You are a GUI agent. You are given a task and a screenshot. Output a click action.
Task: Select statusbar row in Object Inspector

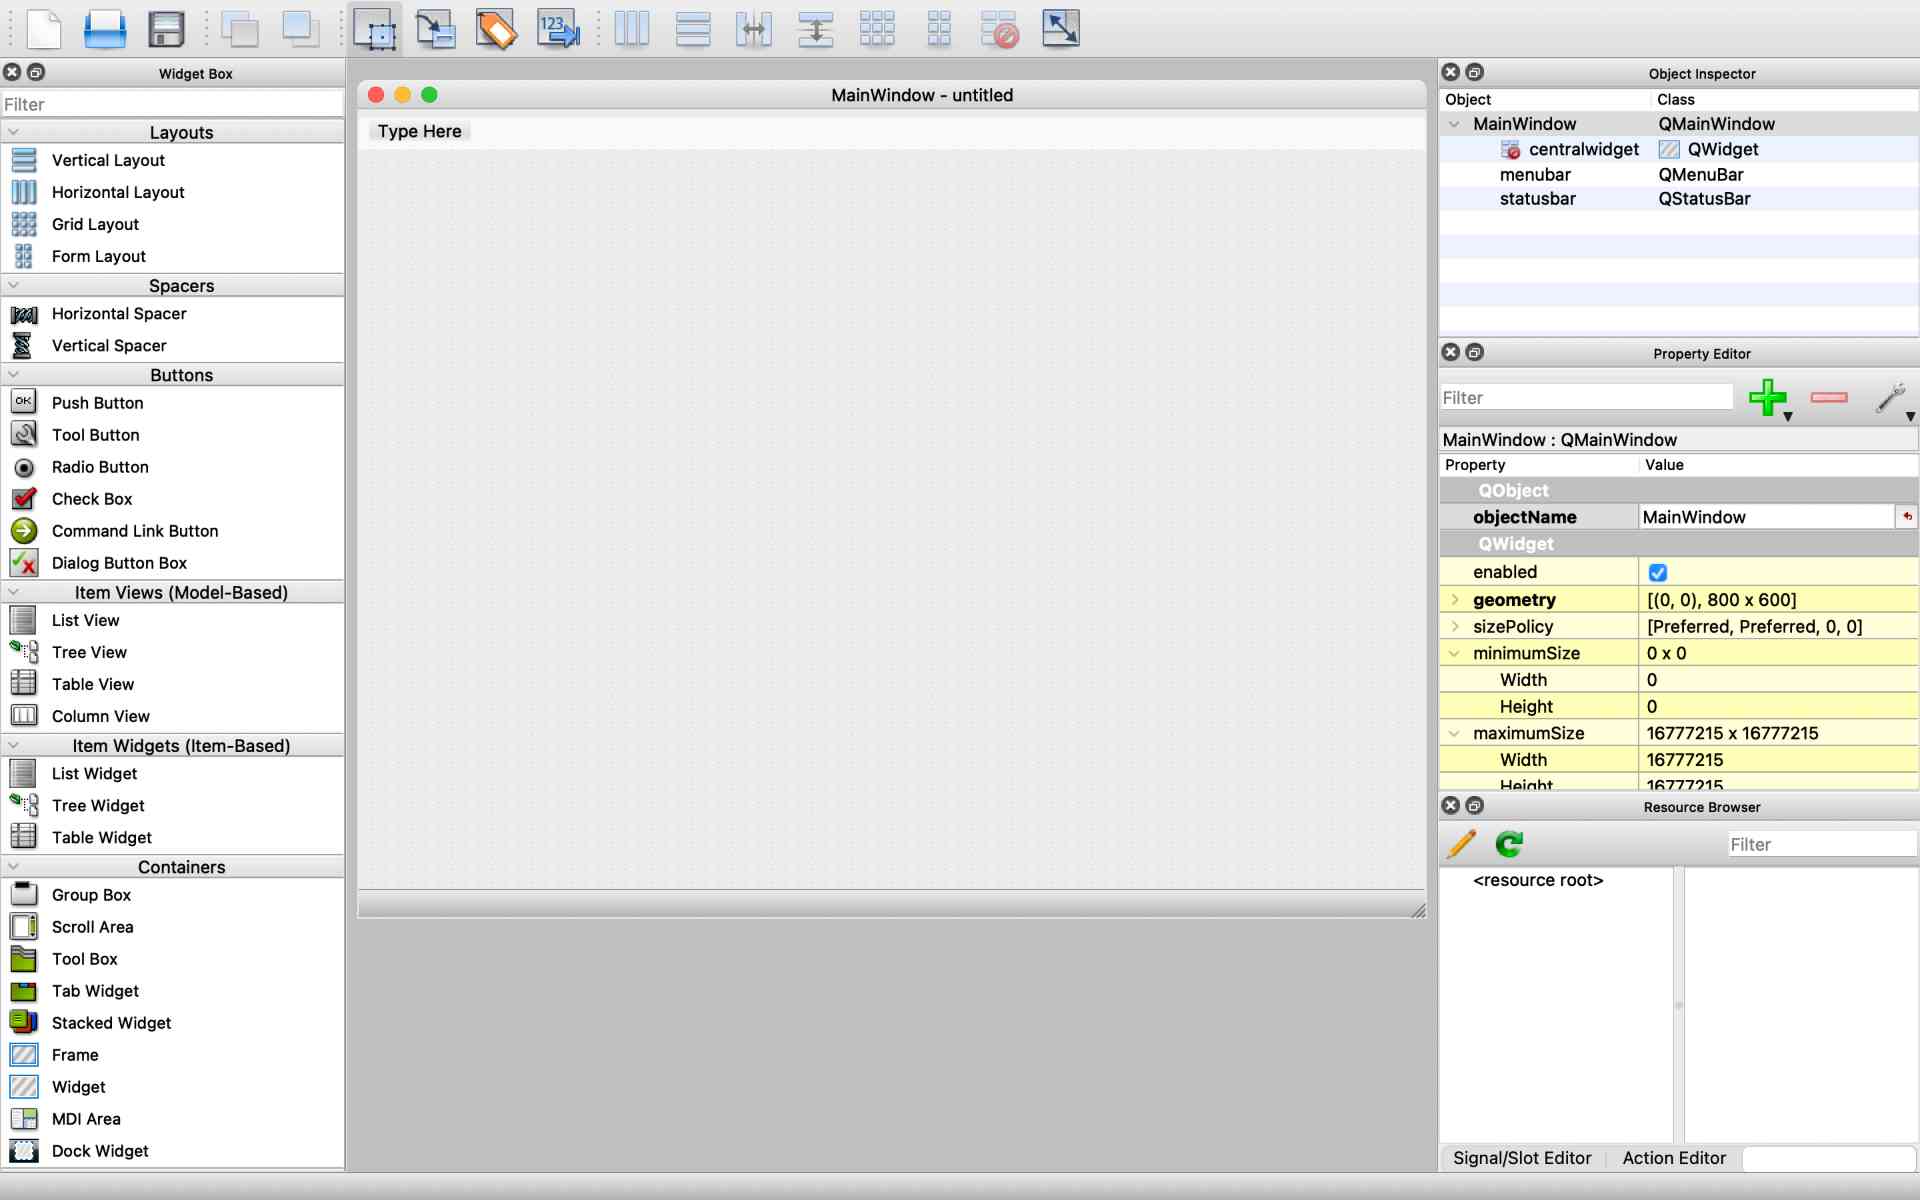[1678, 199]
